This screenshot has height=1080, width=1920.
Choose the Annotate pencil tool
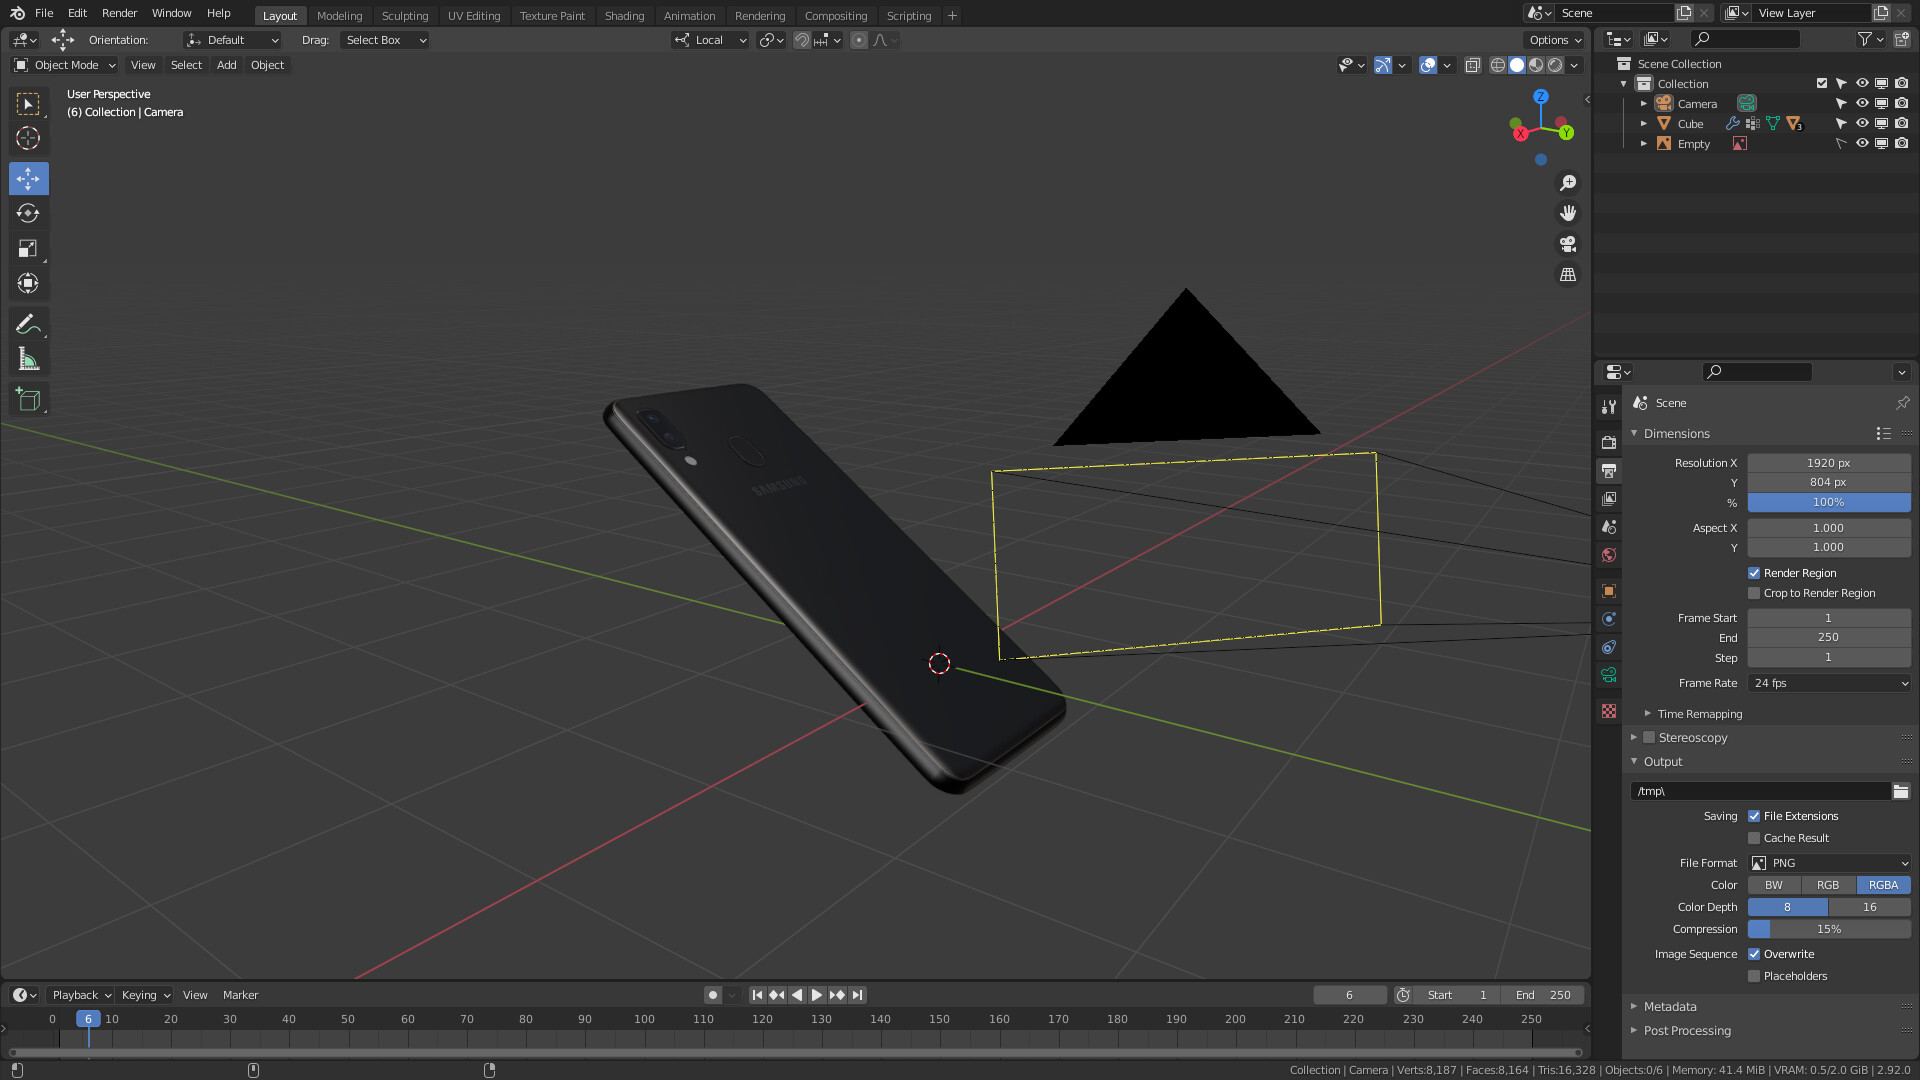pos(28,324)
